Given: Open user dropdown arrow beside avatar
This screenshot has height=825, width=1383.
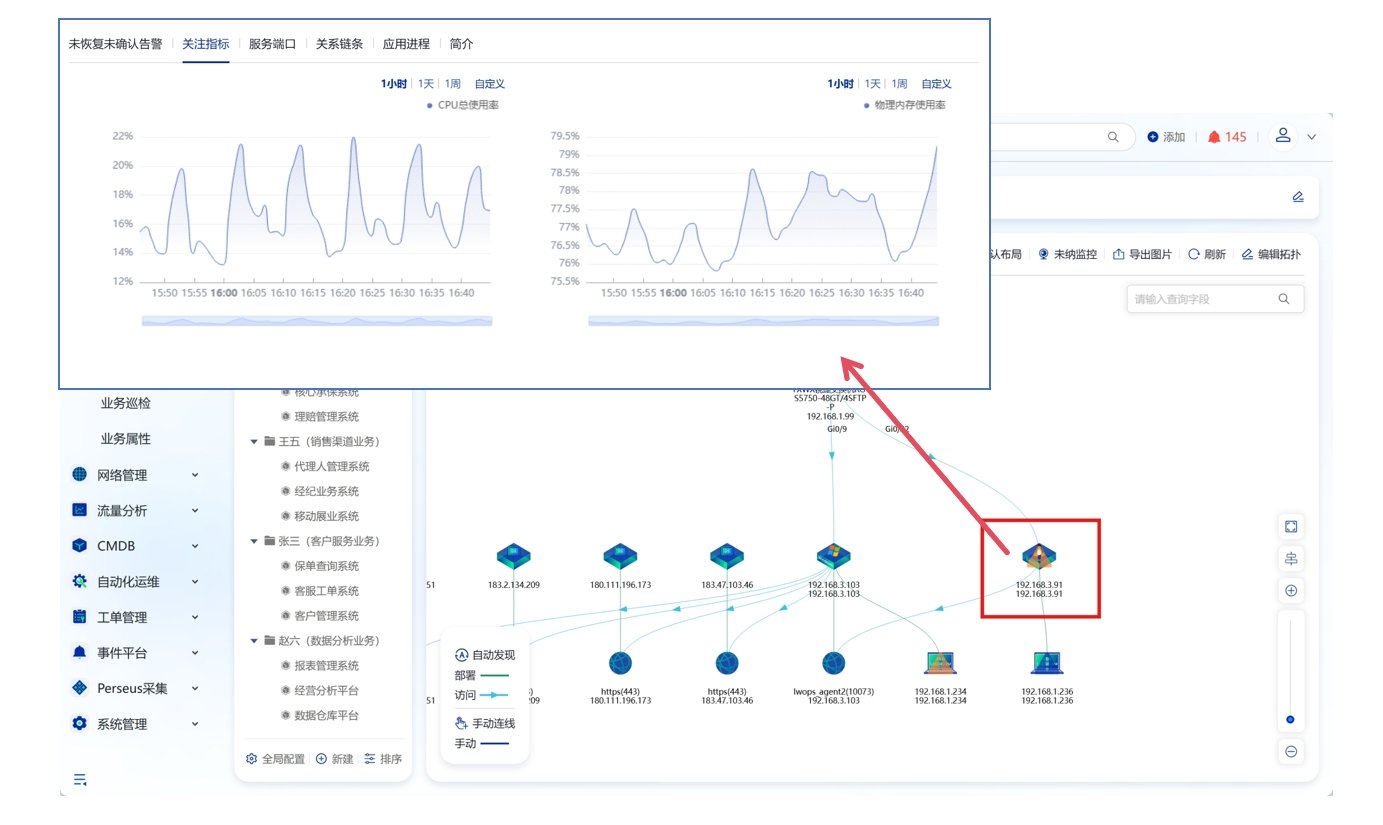Looking at the screenshot, I should pyautogui.click(x=1312, y=137).
